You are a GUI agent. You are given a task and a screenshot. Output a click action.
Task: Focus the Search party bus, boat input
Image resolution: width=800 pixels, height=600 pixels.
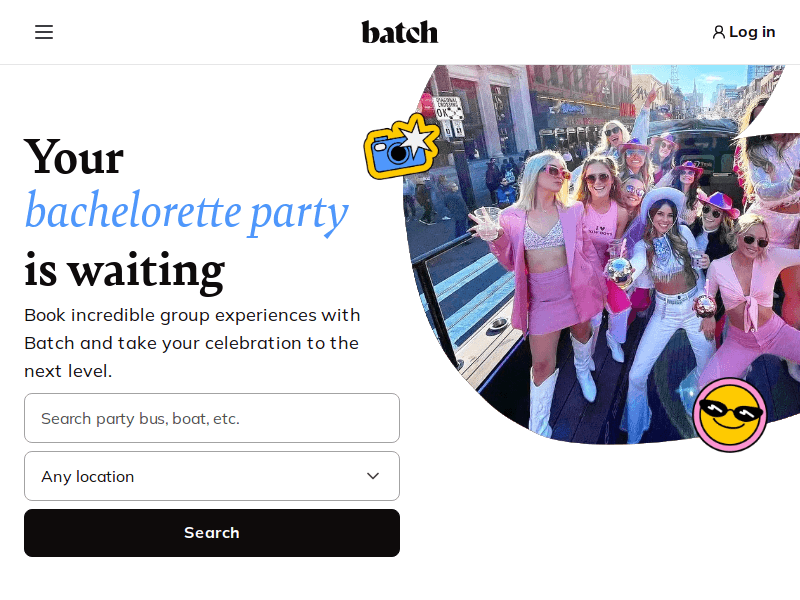click(x=211, y=418)
